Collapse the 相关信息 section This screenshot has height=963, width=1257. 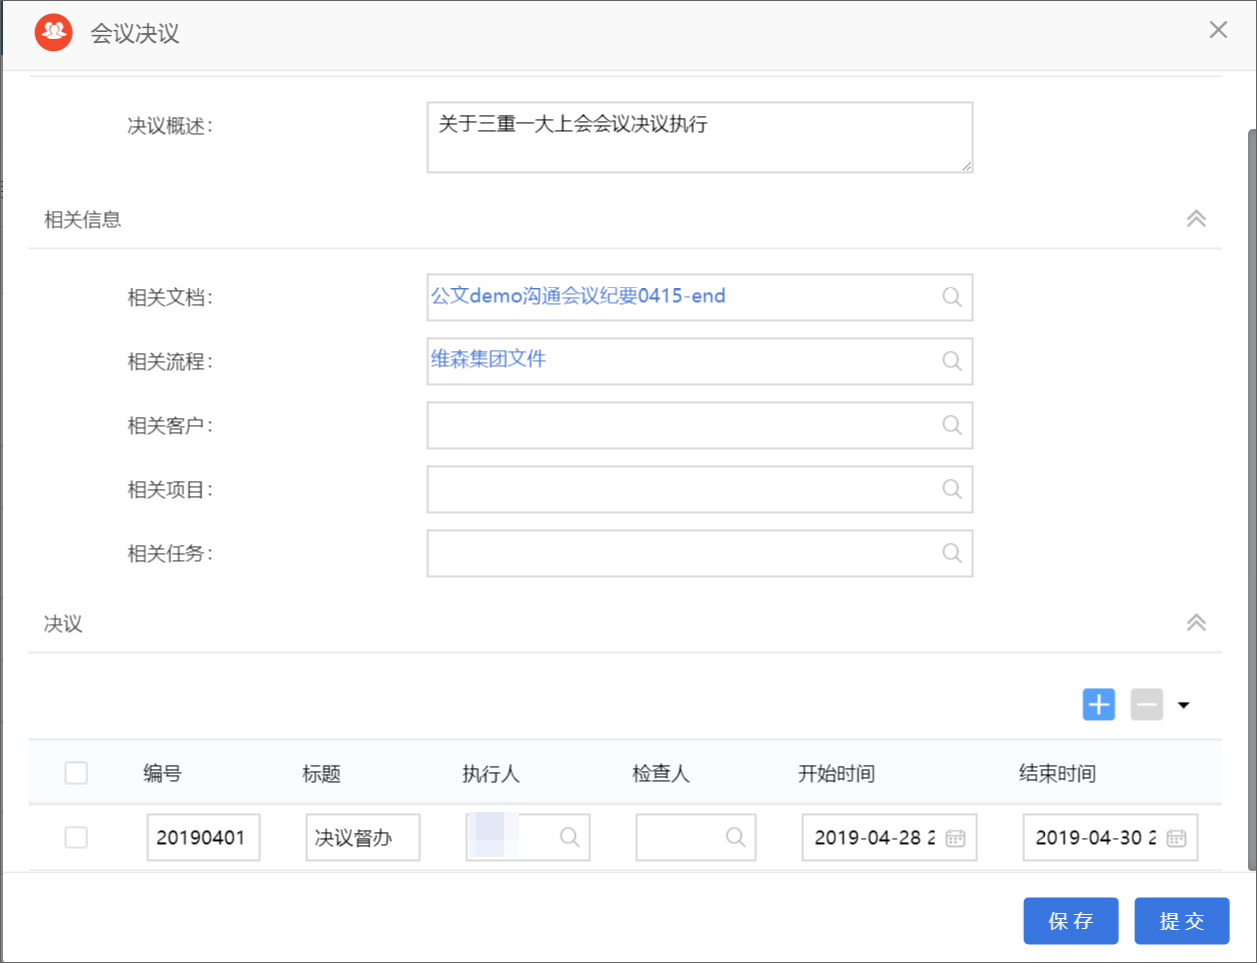coord(1196,218)
